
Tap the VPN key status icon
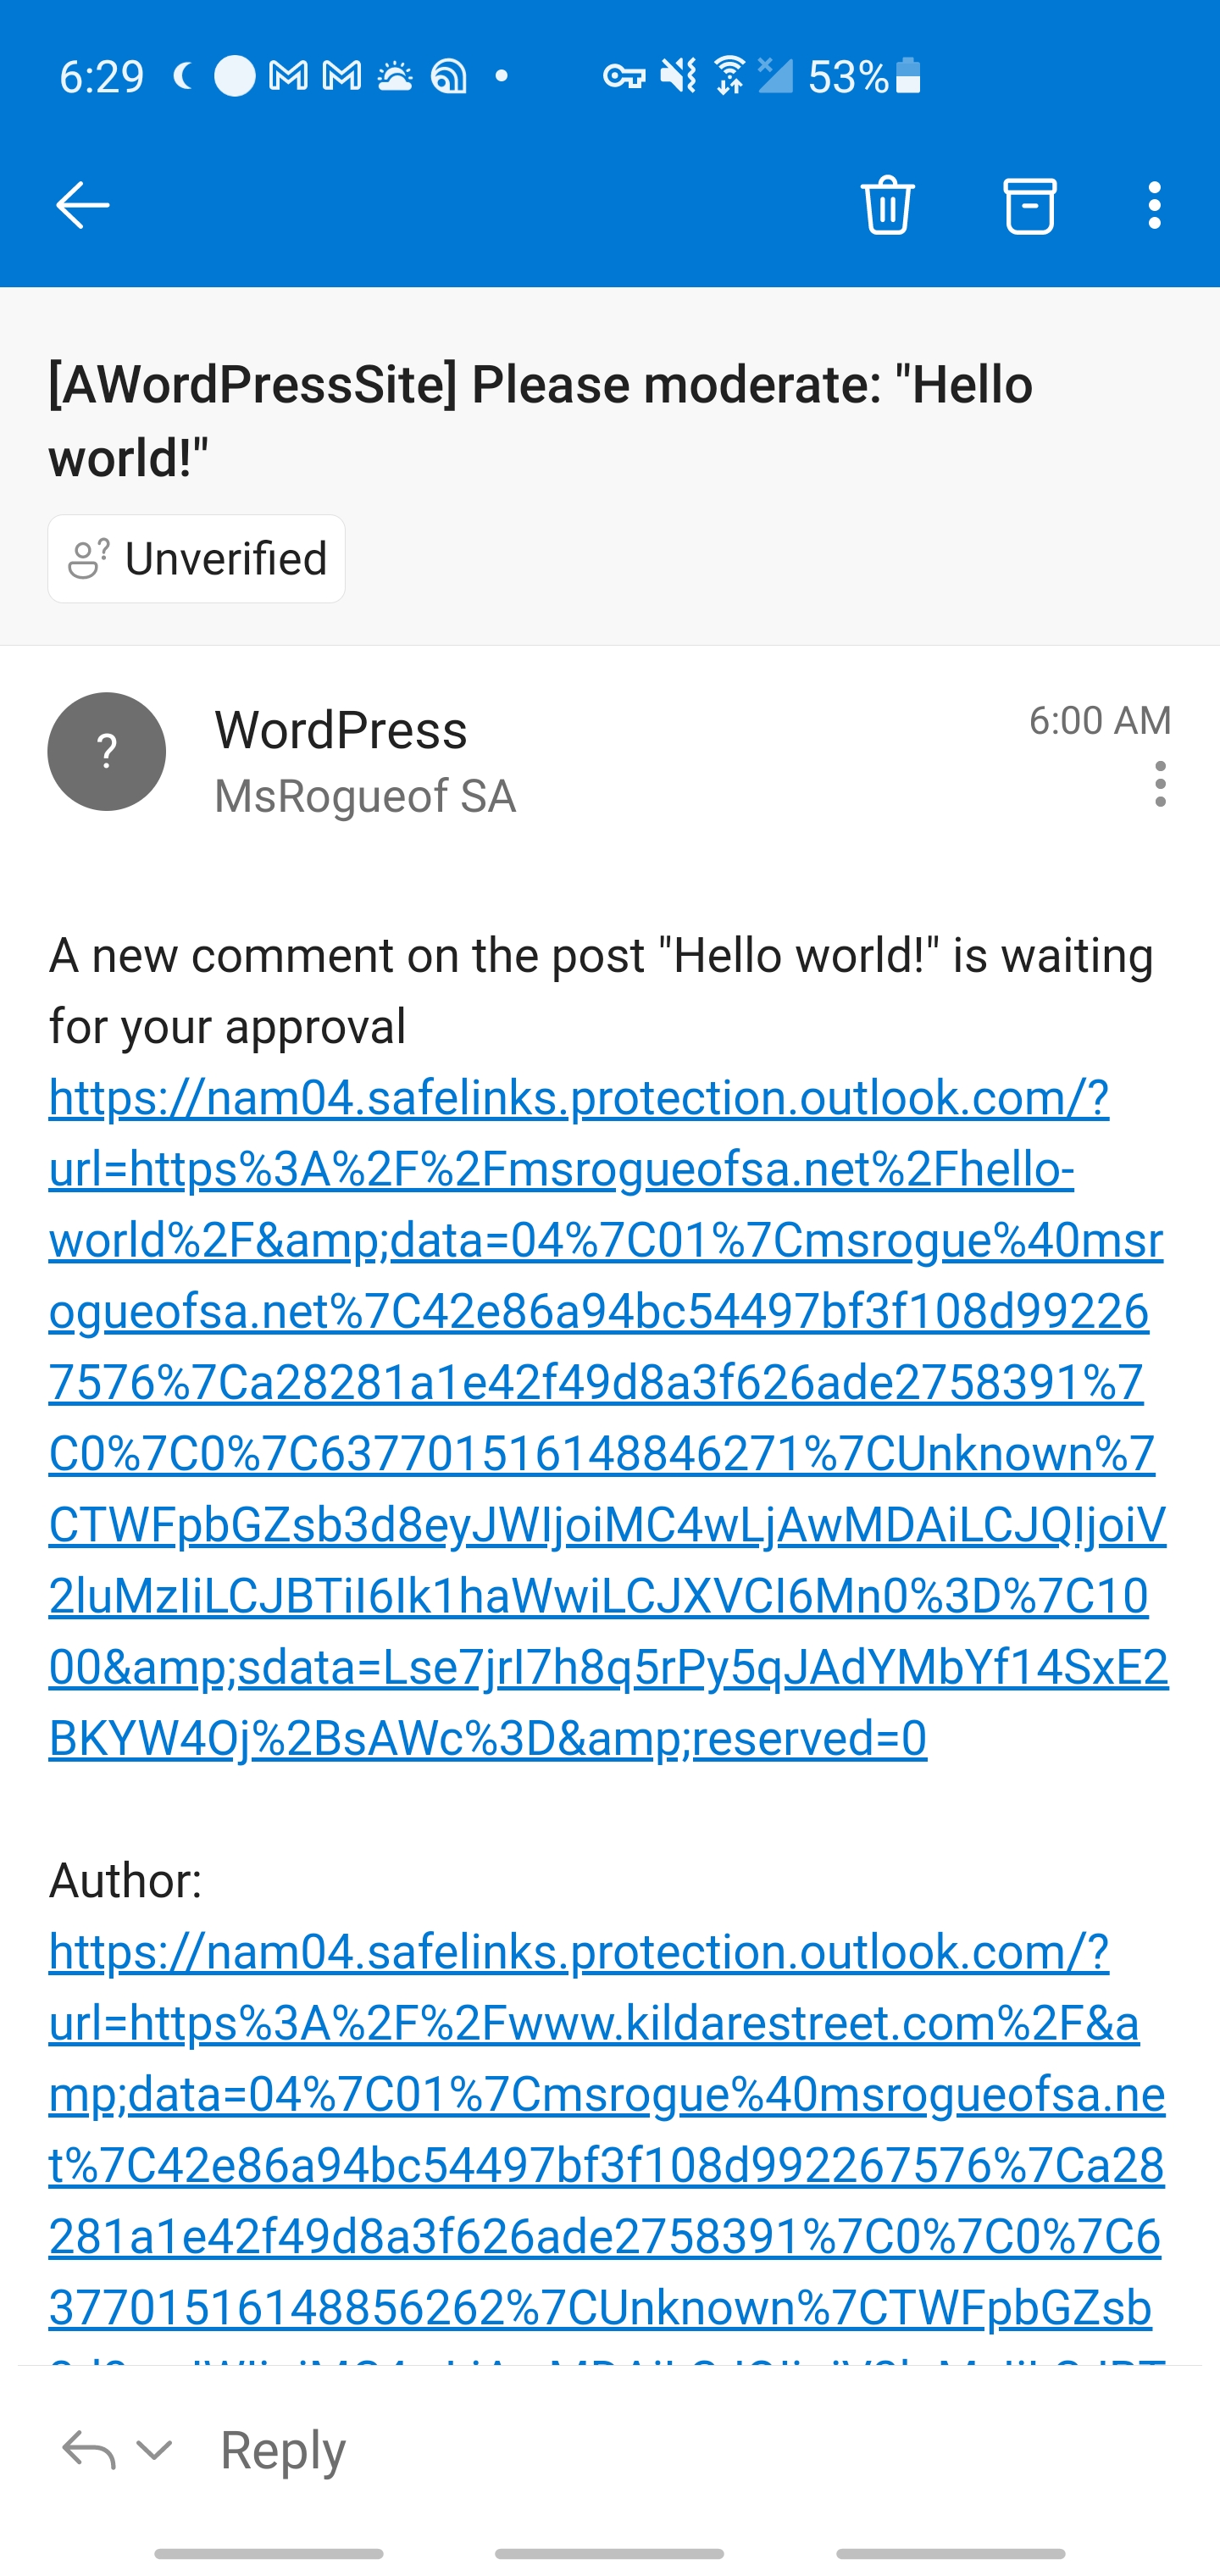pos(624,76)
